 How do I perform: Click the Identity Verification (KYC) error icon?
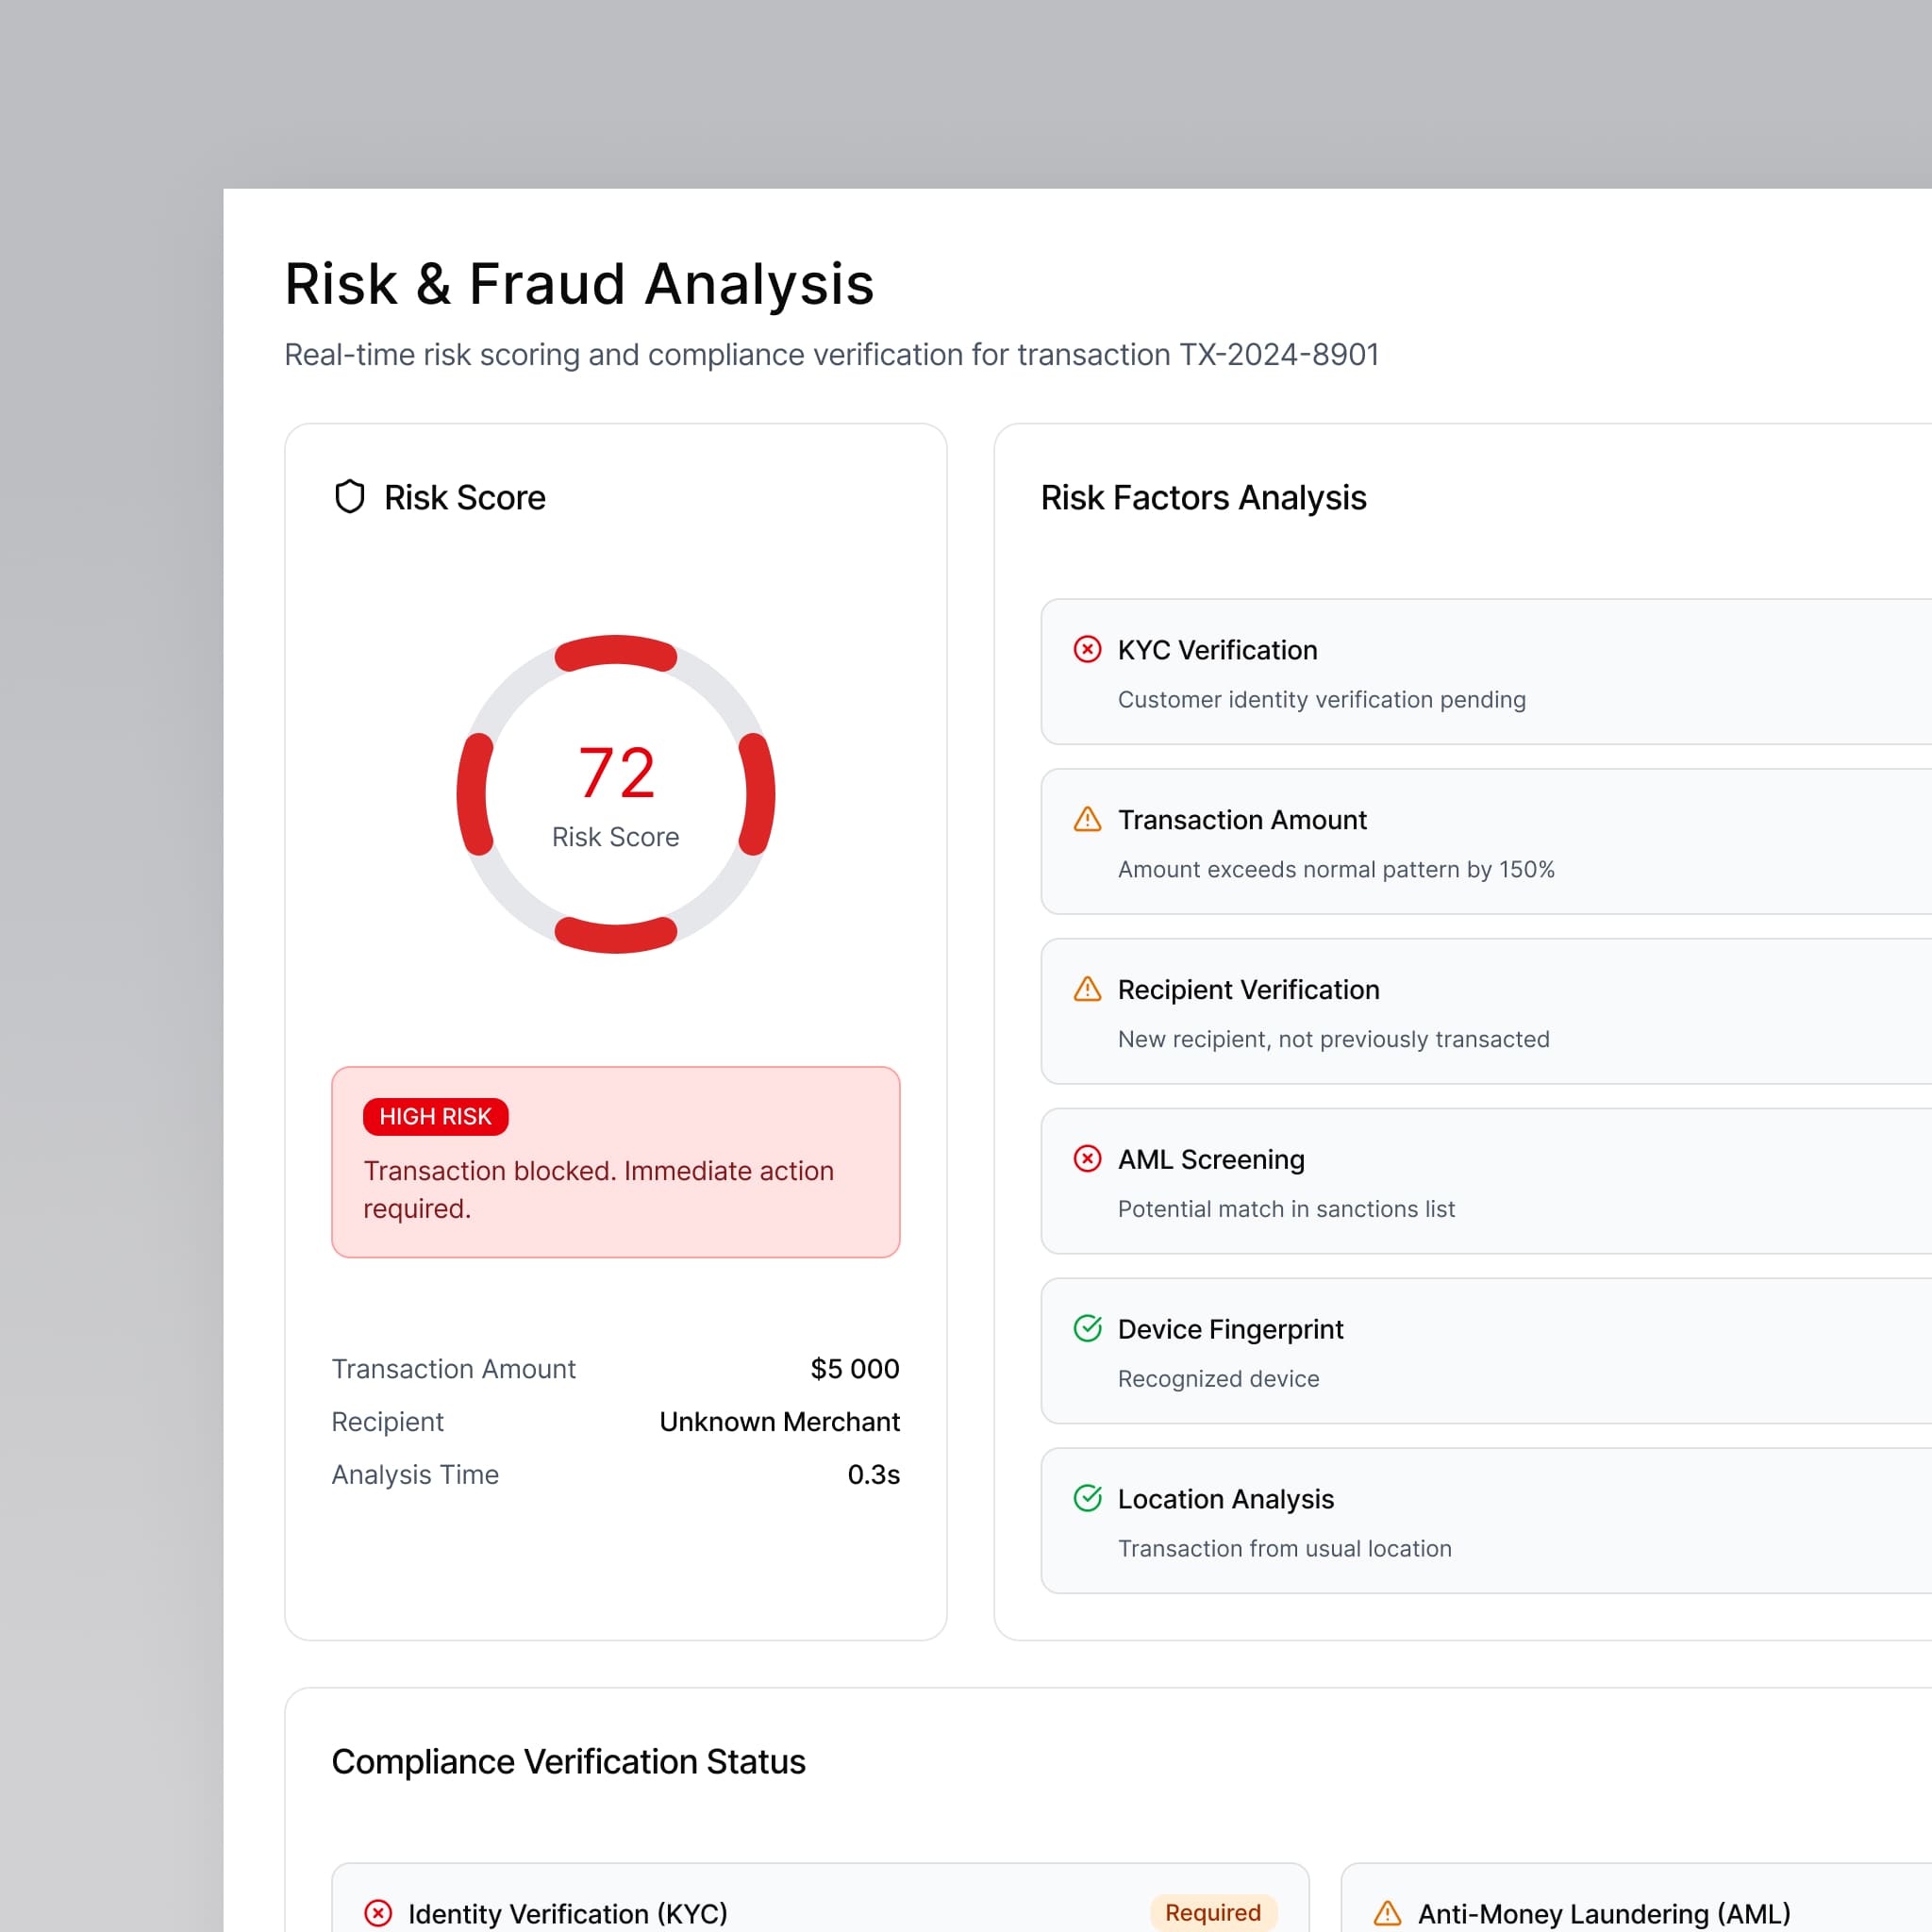378,1913
